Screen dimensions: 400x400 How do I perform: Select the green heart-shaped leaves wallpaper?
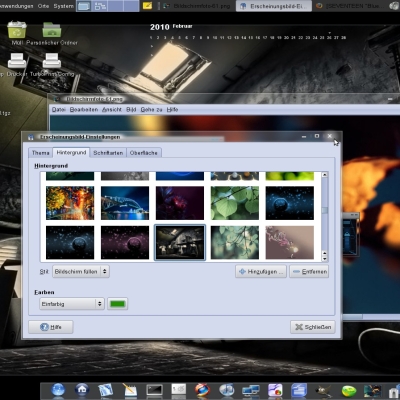[235, 203]
